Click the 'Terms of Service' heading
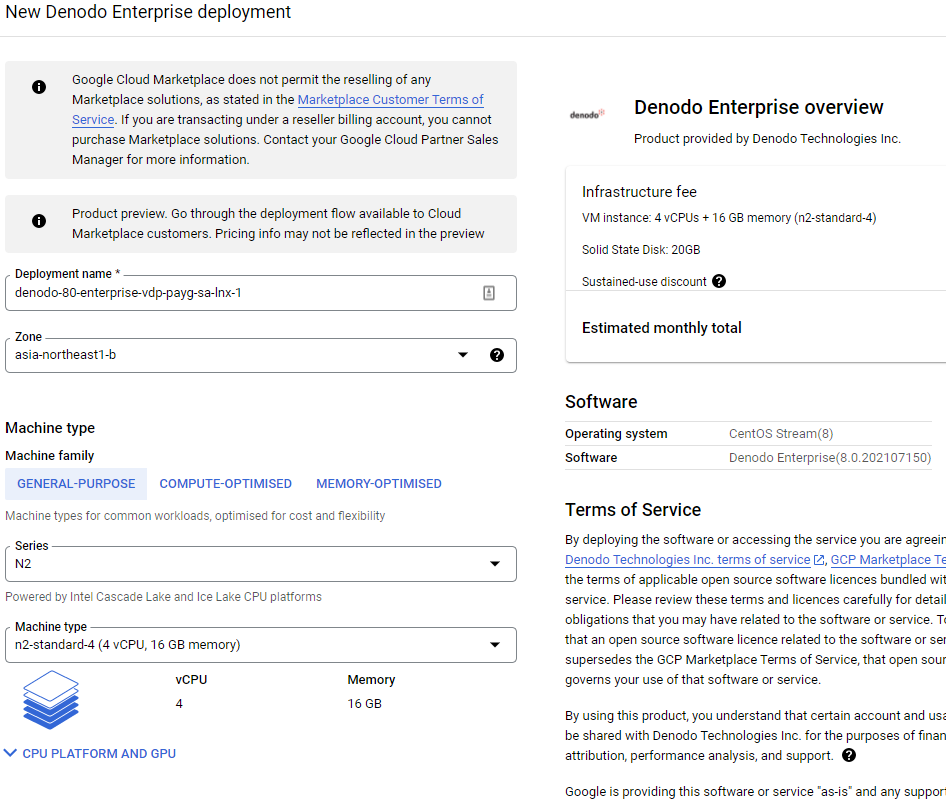The height and width of the screenshot is (802, 946). pos(633,510)
